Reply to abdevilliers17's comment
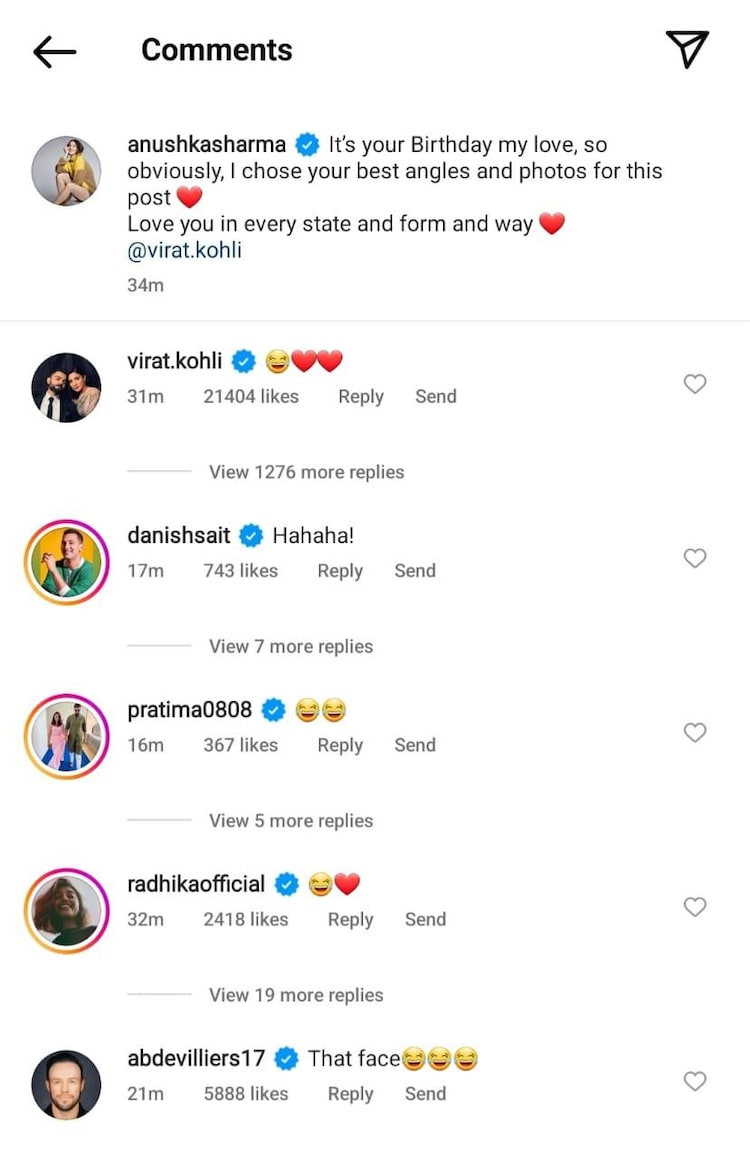This screenshot has height=1159, width=750. 350,1094
